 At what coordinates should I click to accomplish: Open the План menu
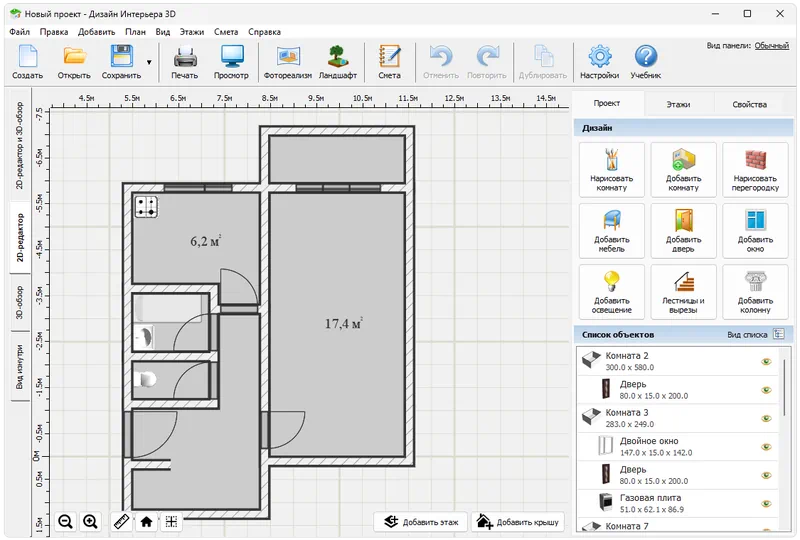[x=135, y=32]
